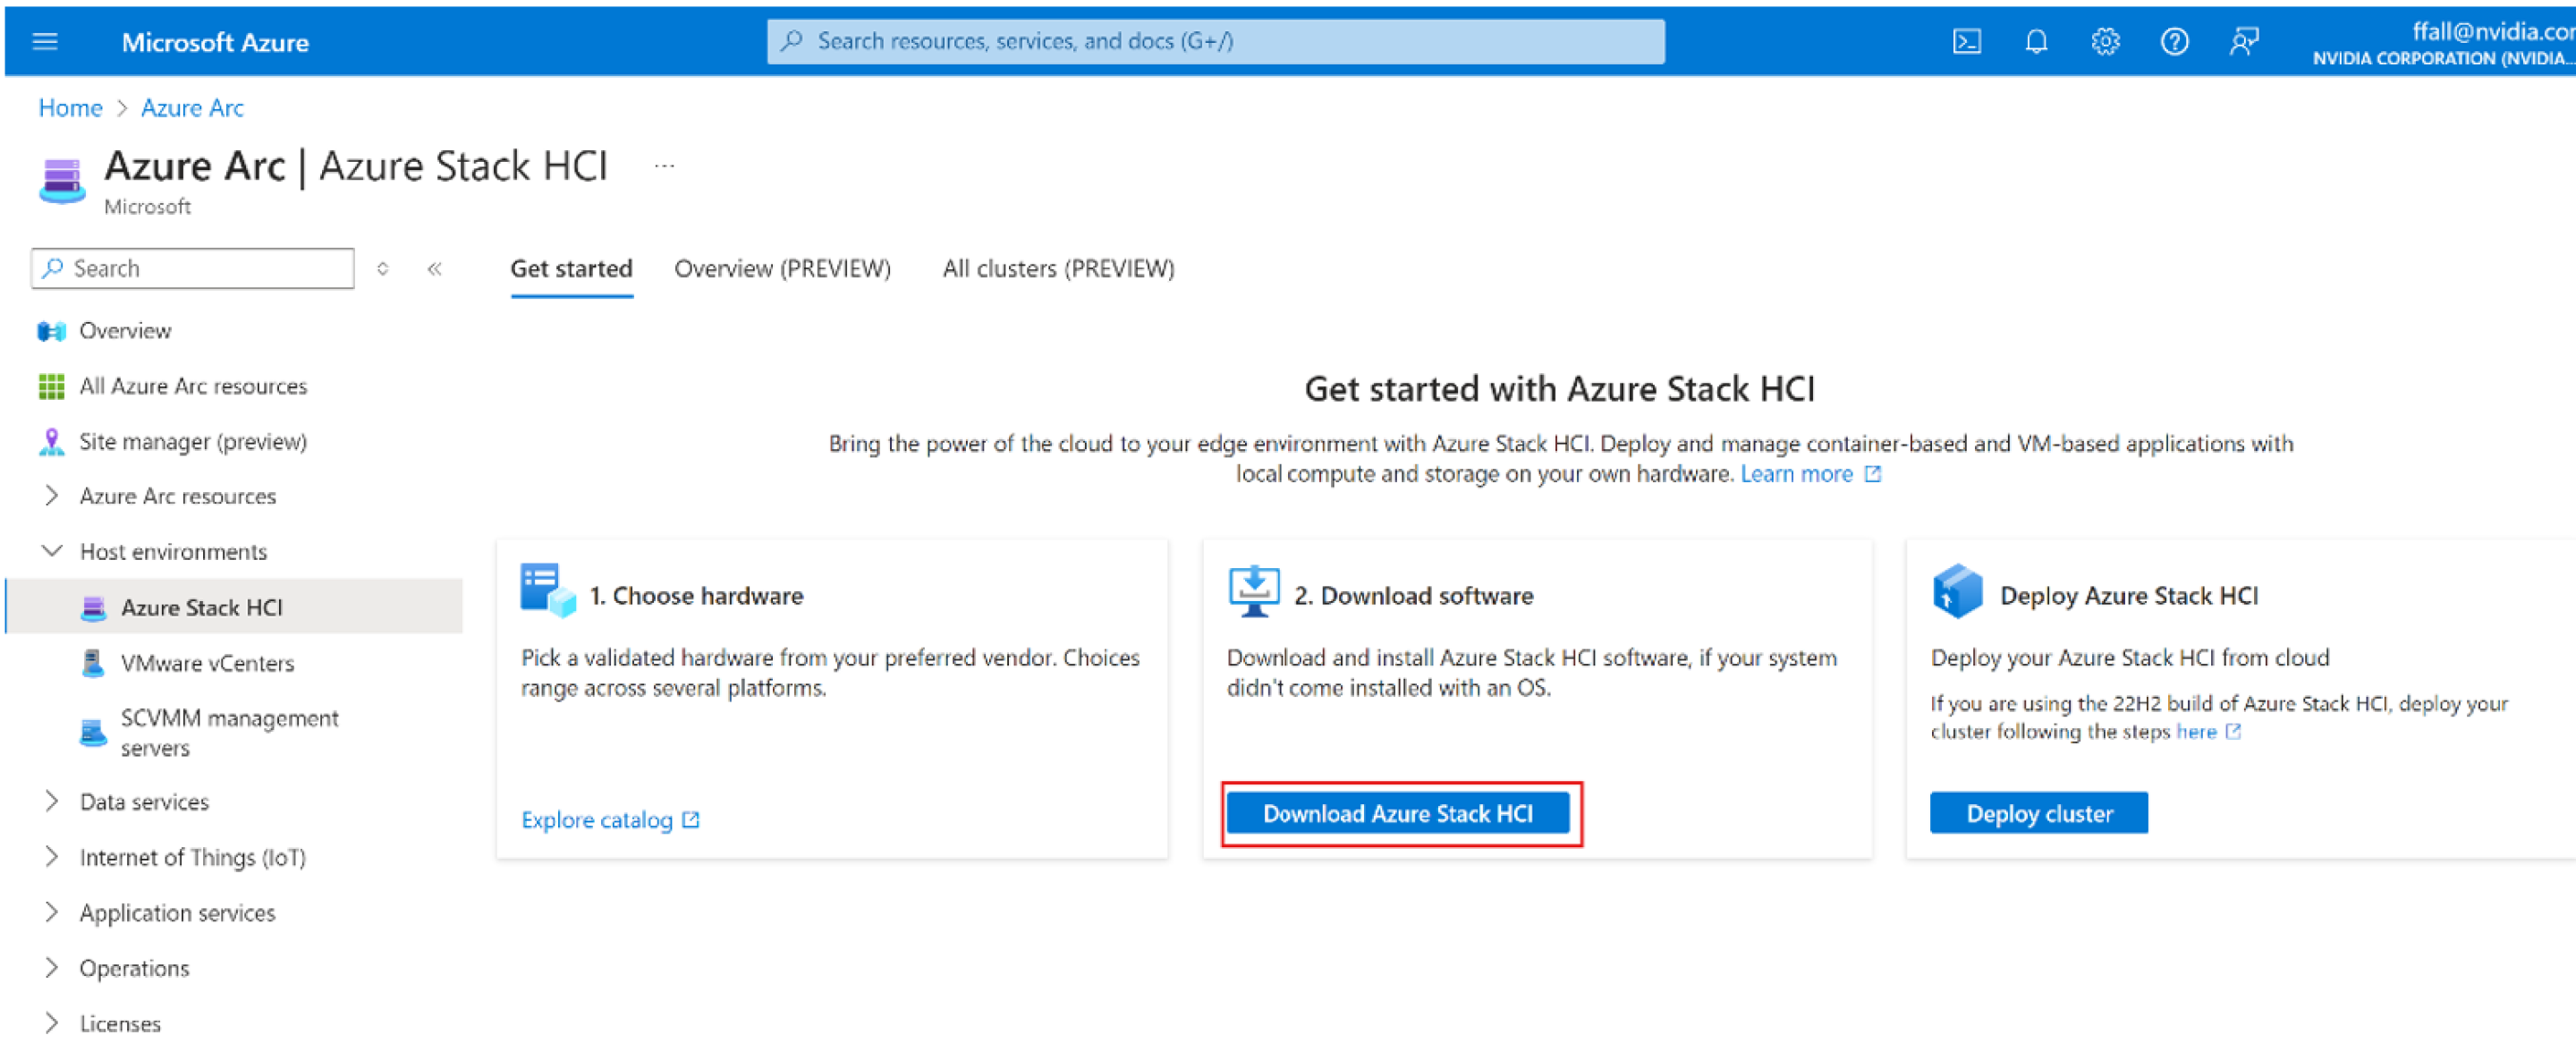
Task: Click the feedback icon in the top bar
Action: 2243,41
